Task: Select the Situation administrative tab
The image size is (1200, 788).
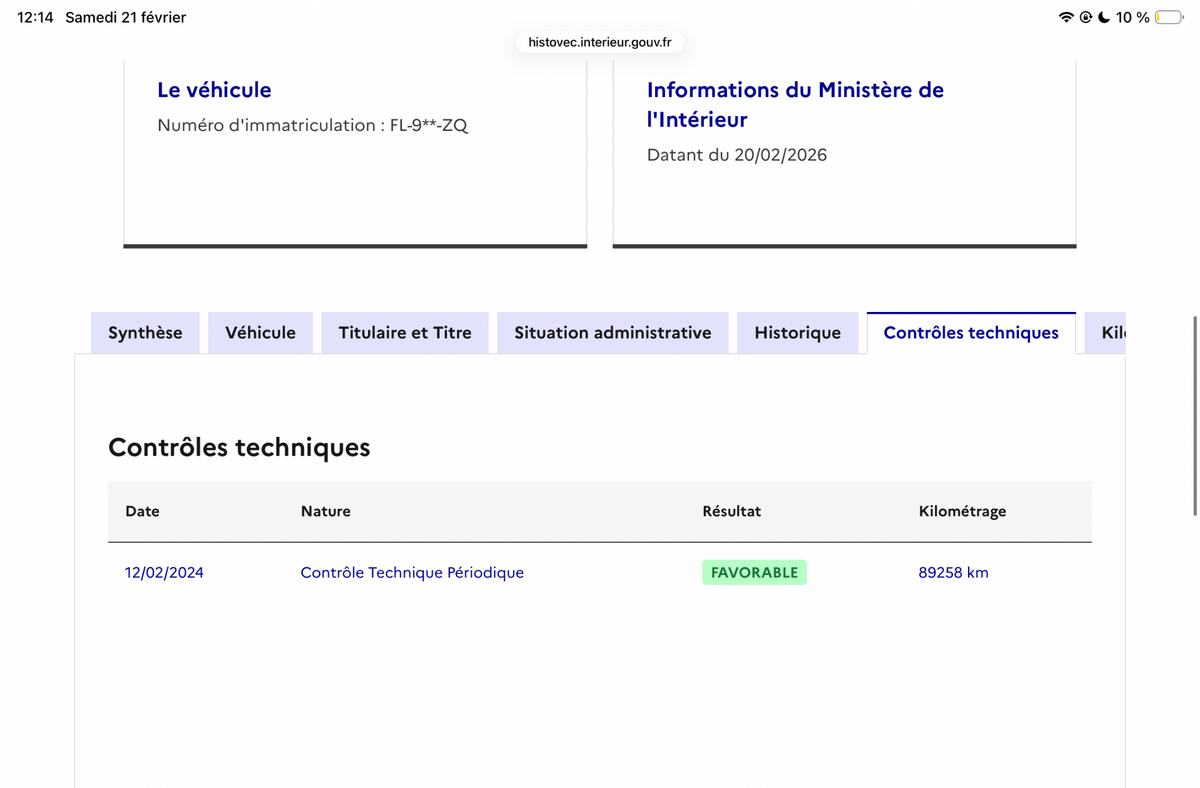Action: point(613,333)
